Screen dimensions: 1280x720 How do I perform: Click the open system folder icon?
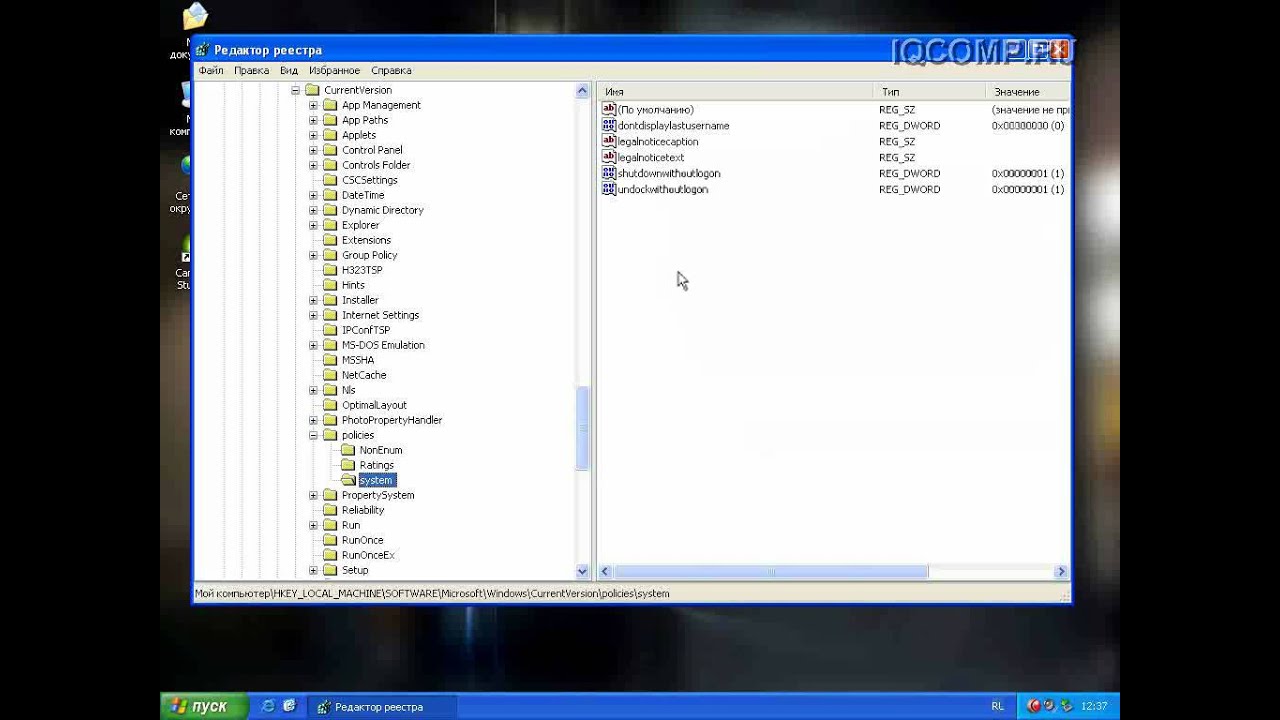point(348,480)
